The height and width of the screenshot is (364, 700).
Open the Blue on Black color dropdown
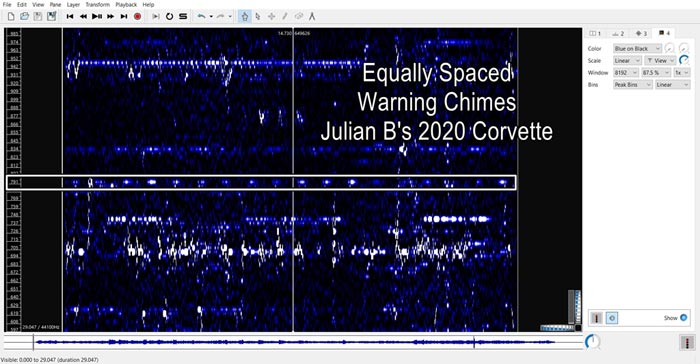click(x=637, y=48)
